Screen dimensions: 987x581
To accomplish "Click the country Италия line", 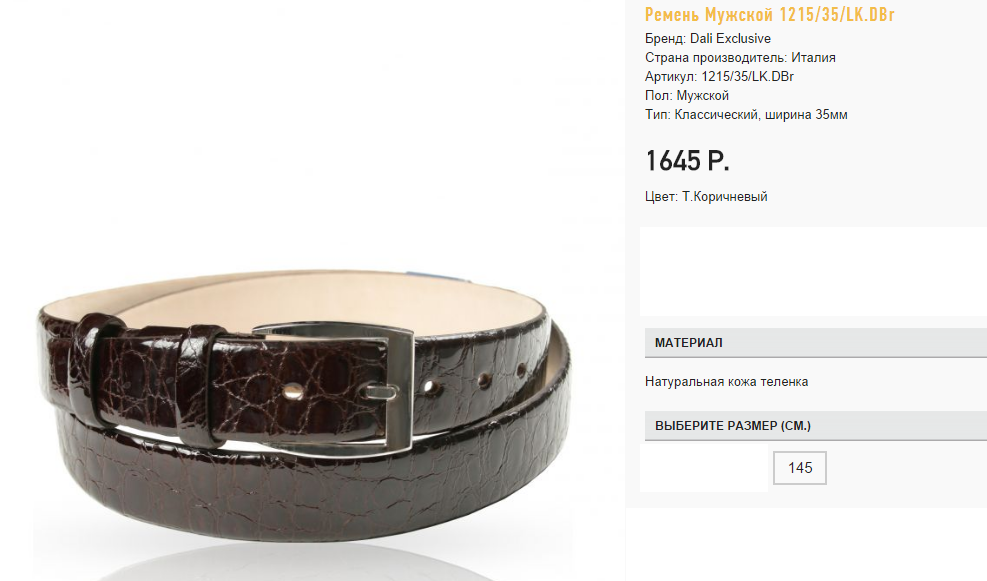I will point(740,57).
